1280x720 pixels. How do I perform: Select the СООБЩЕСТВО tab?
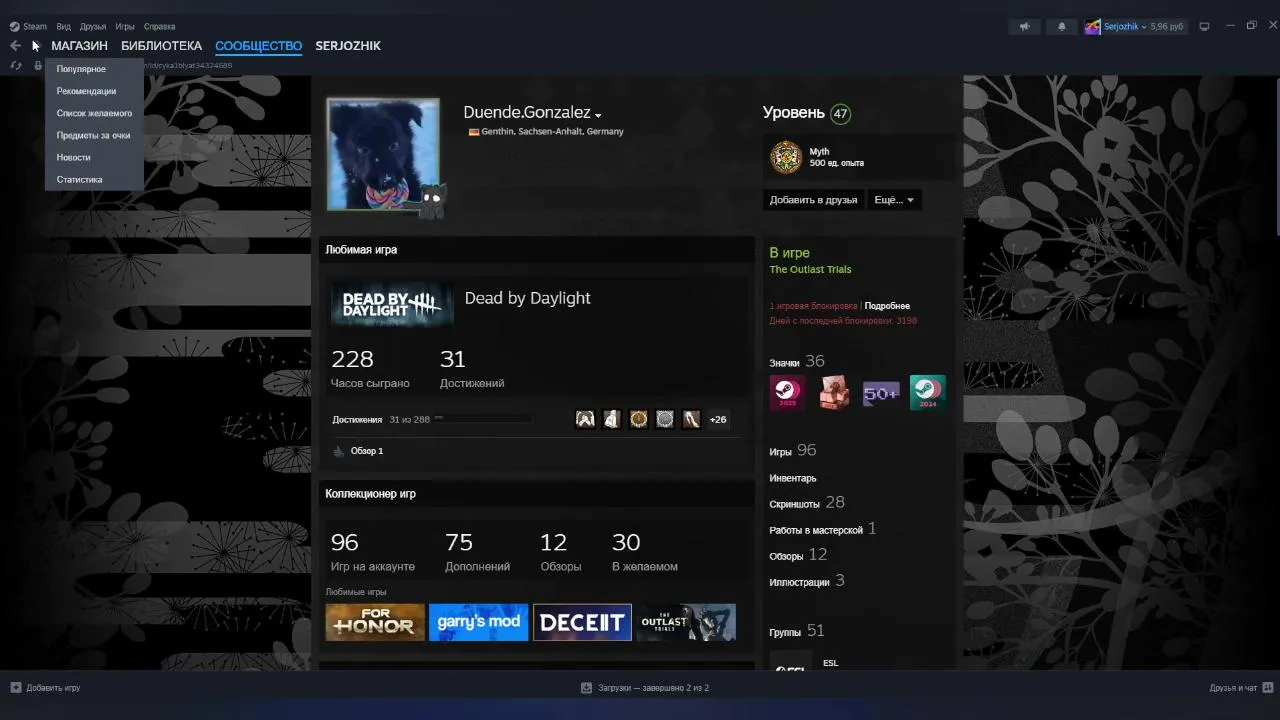(258, 46)
